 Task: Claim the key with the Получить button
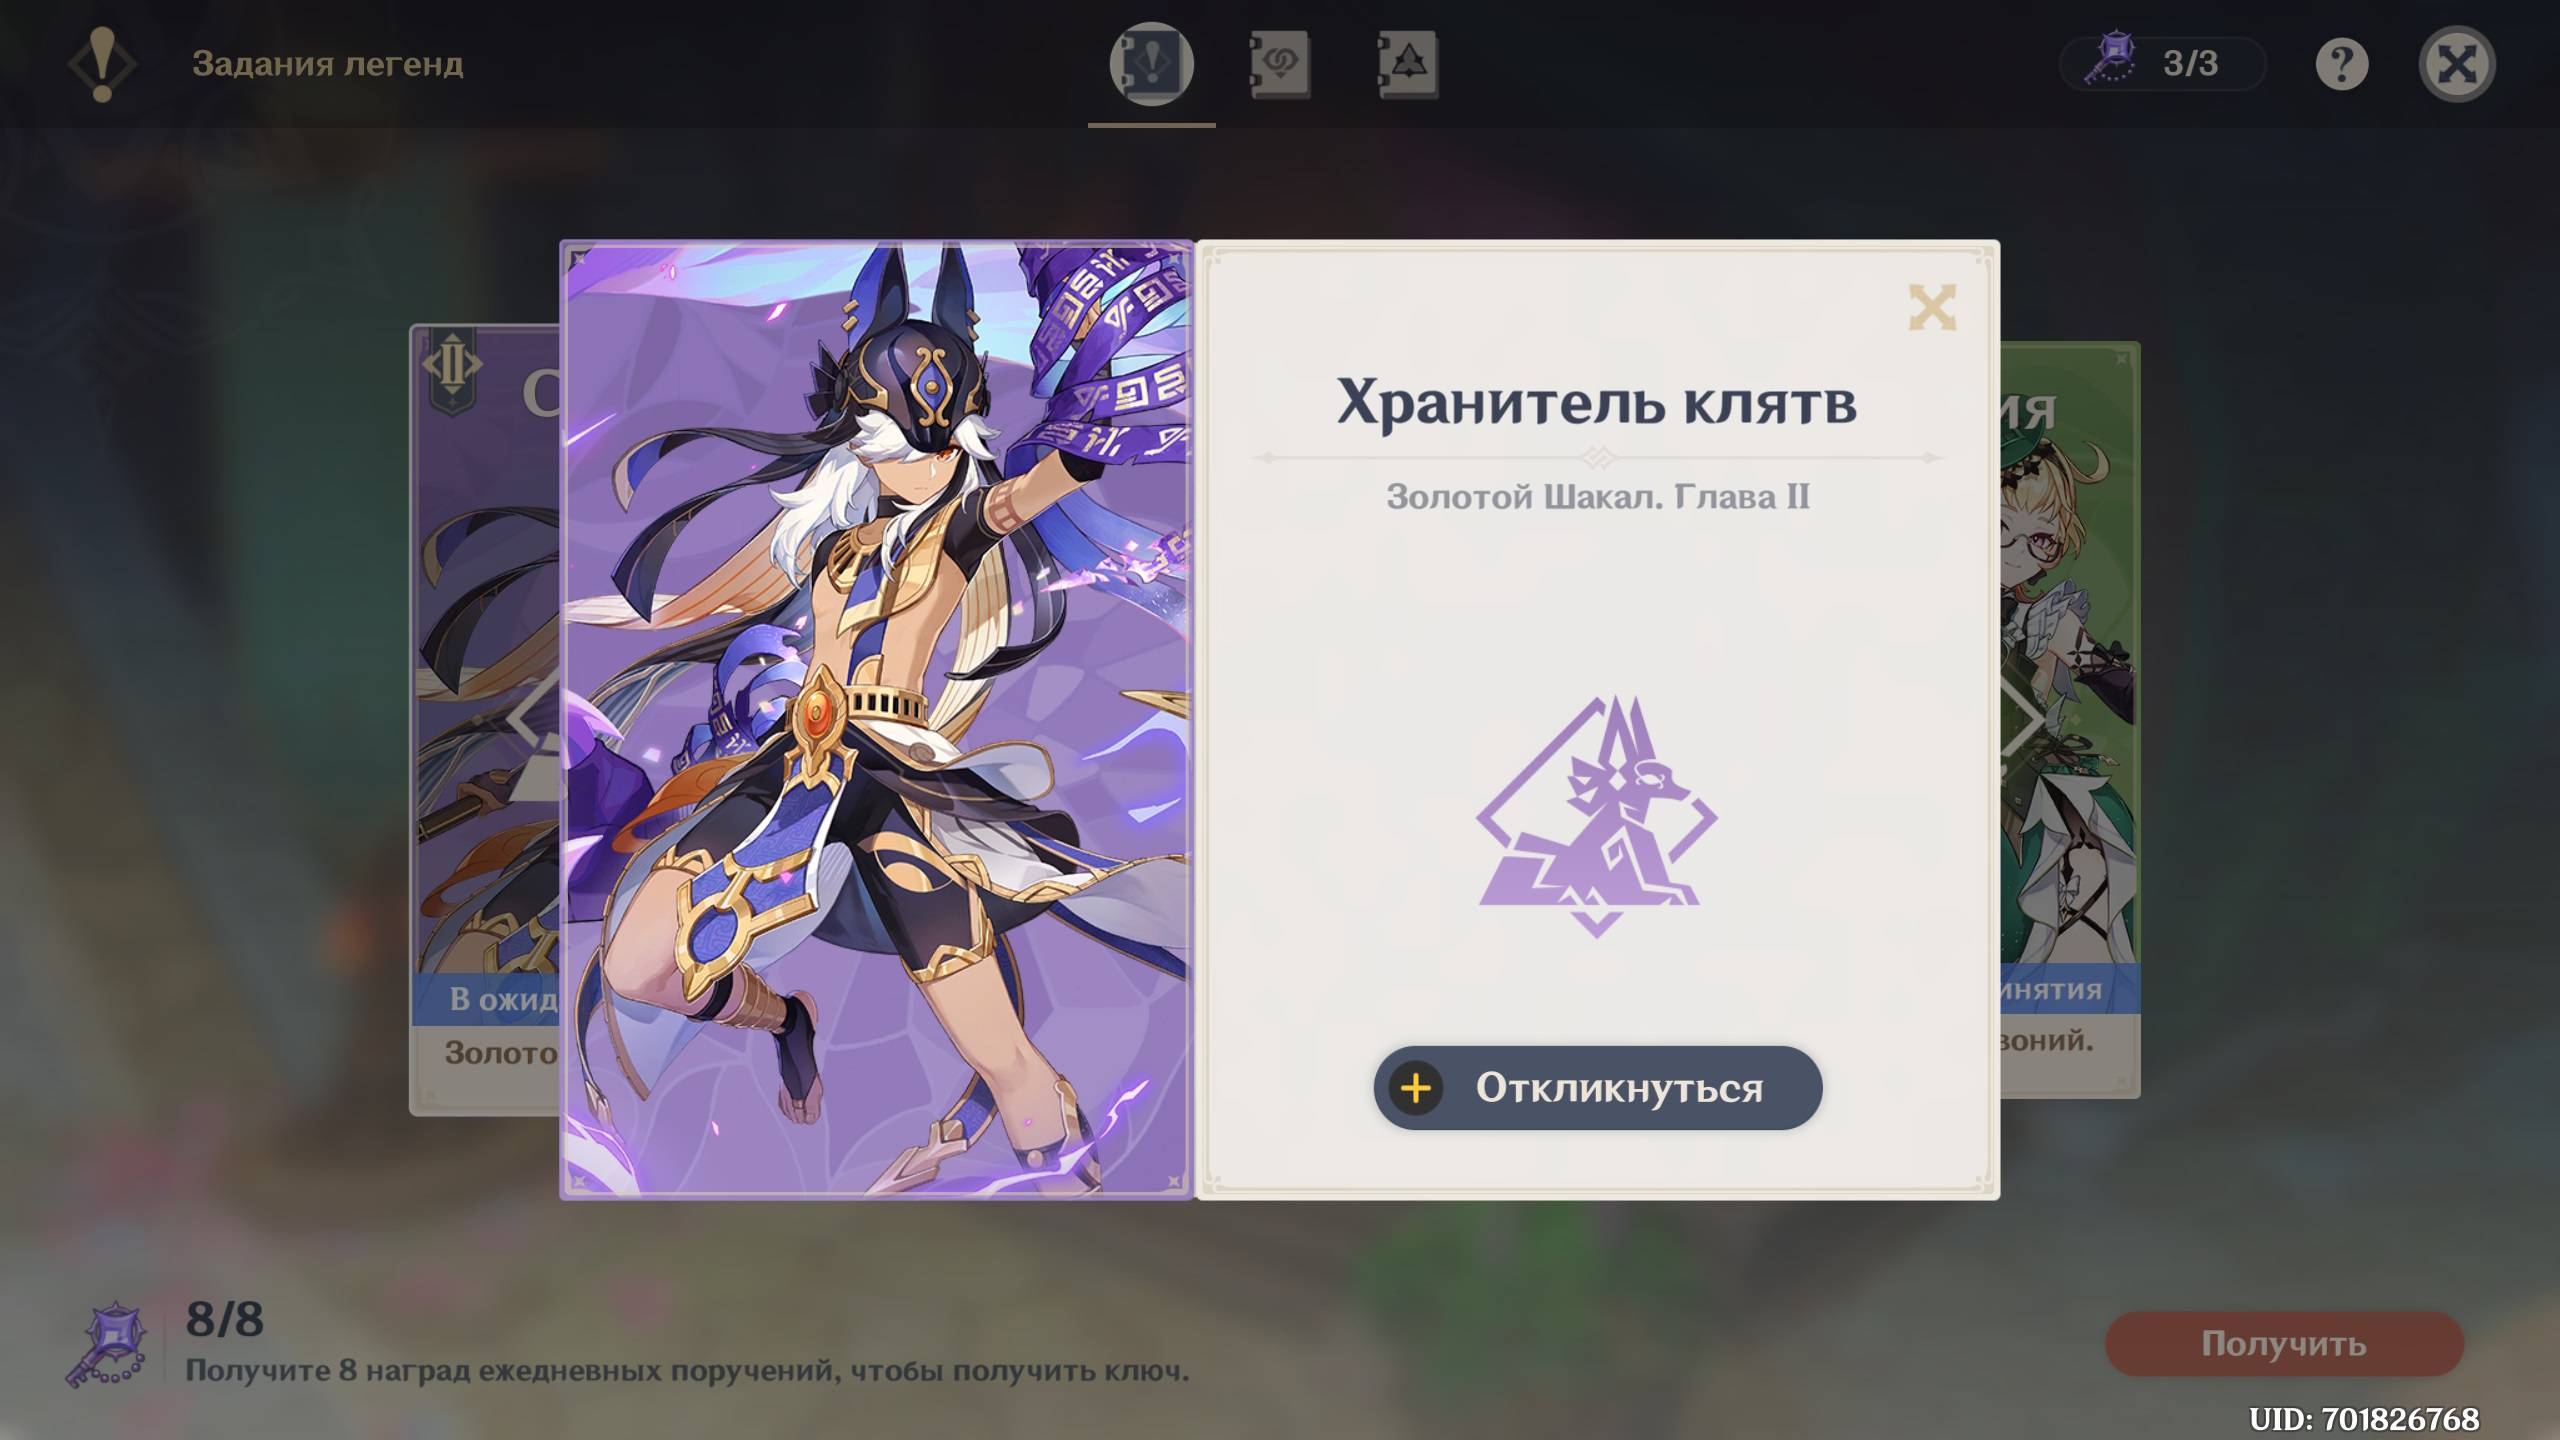[x=2284, y=1344]
